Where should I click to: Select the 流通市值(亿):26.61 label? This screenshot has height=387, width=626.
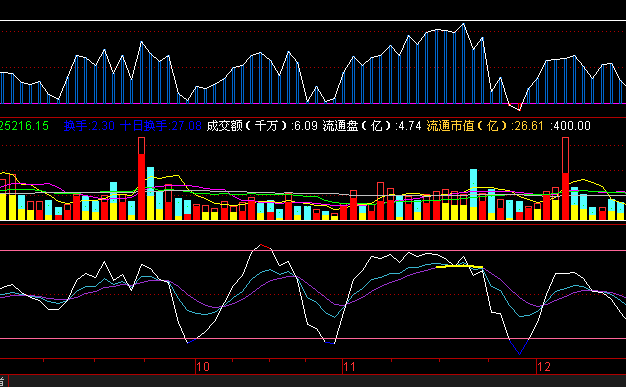[485, 126]
